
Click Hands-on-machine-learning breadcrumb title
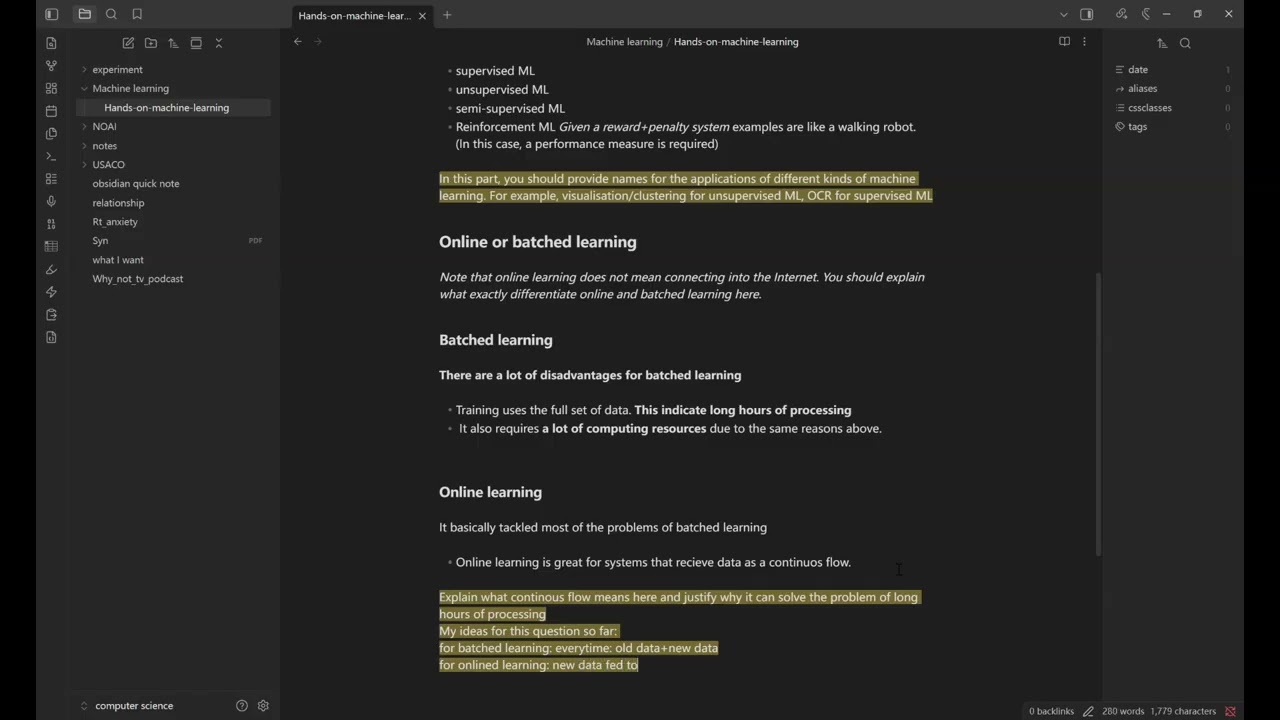(x=736, y=42)
